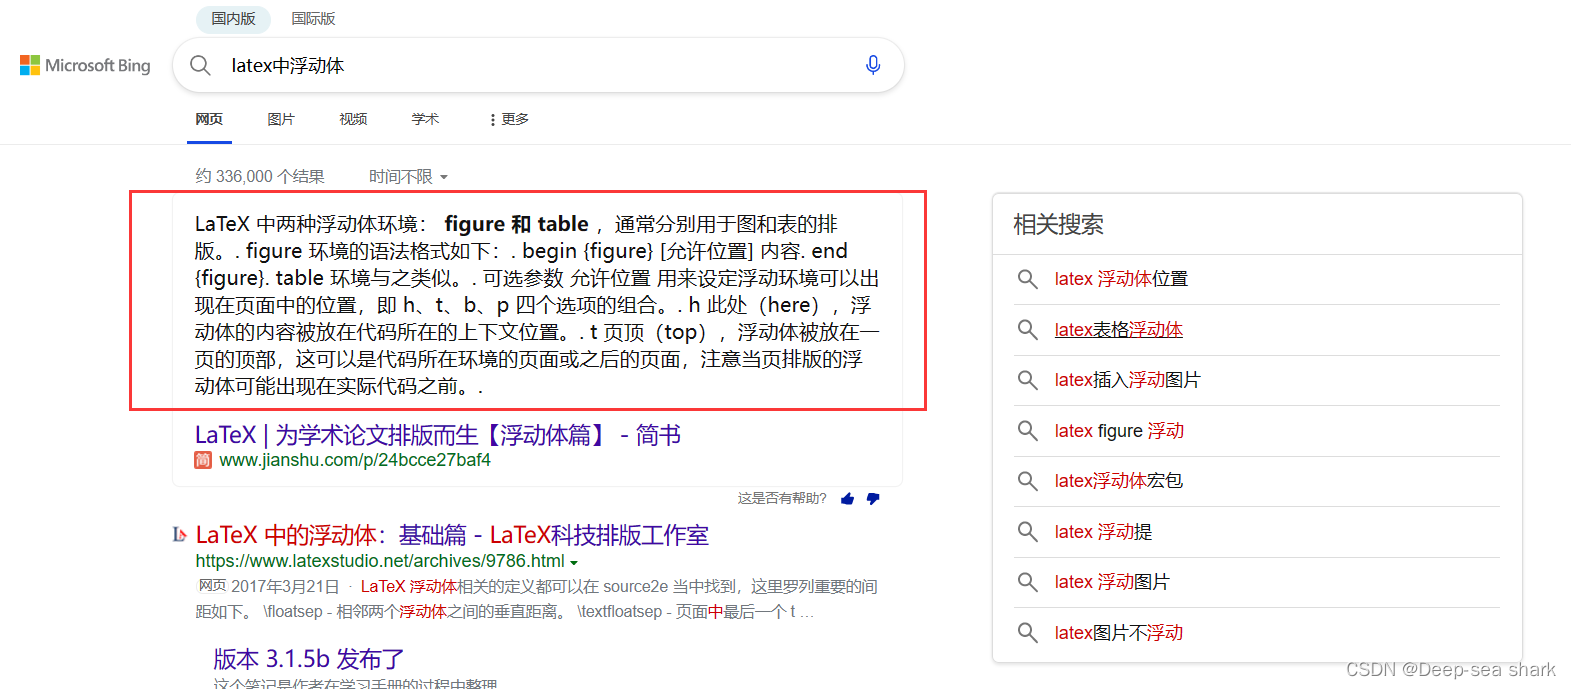
Task: Switch to 国内版 search mode
Action: point(233,18)
